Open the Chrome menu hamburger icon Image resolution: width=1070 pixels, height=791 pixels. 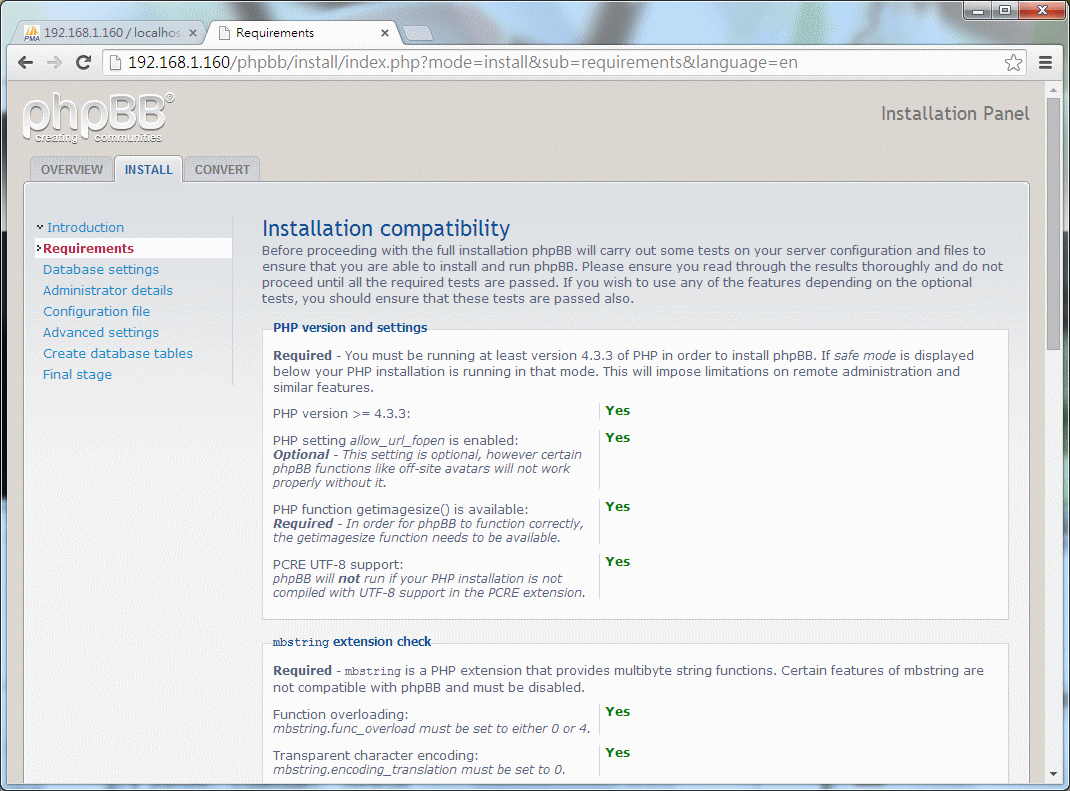pos(1045,63)
